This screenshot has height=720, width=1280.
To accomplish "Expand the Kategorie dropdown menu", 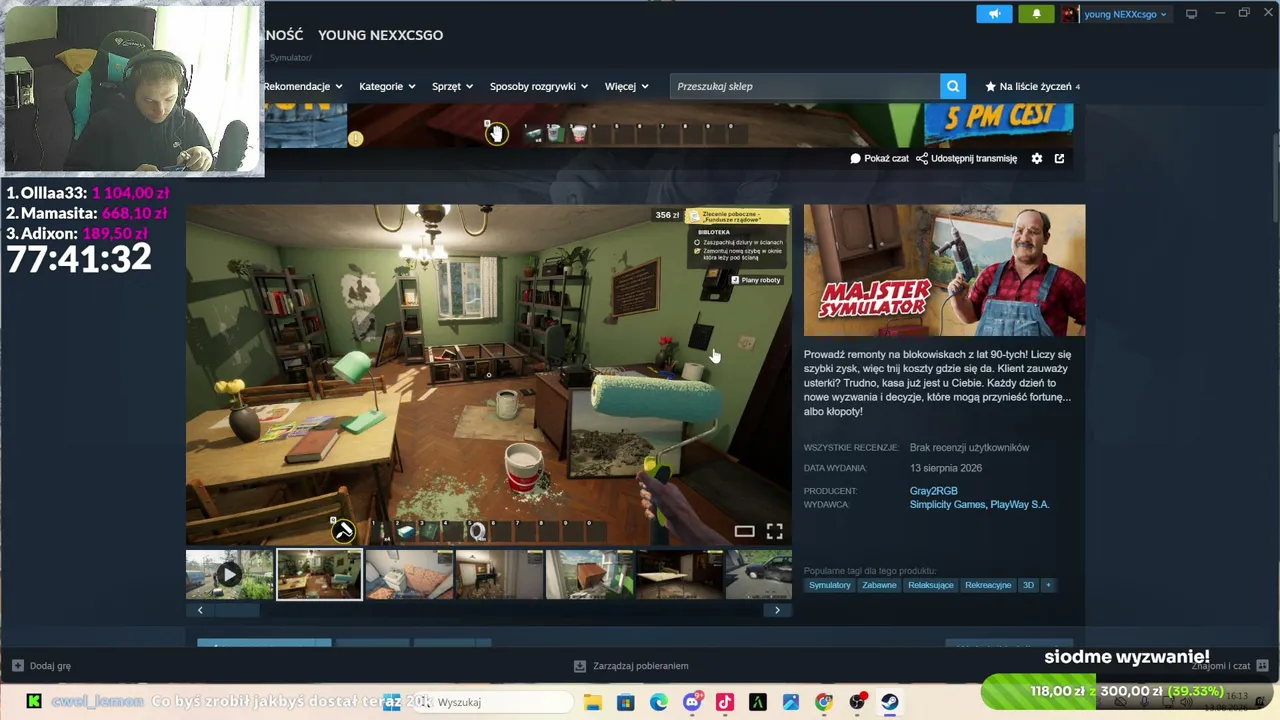I will [x=387, y=86].
